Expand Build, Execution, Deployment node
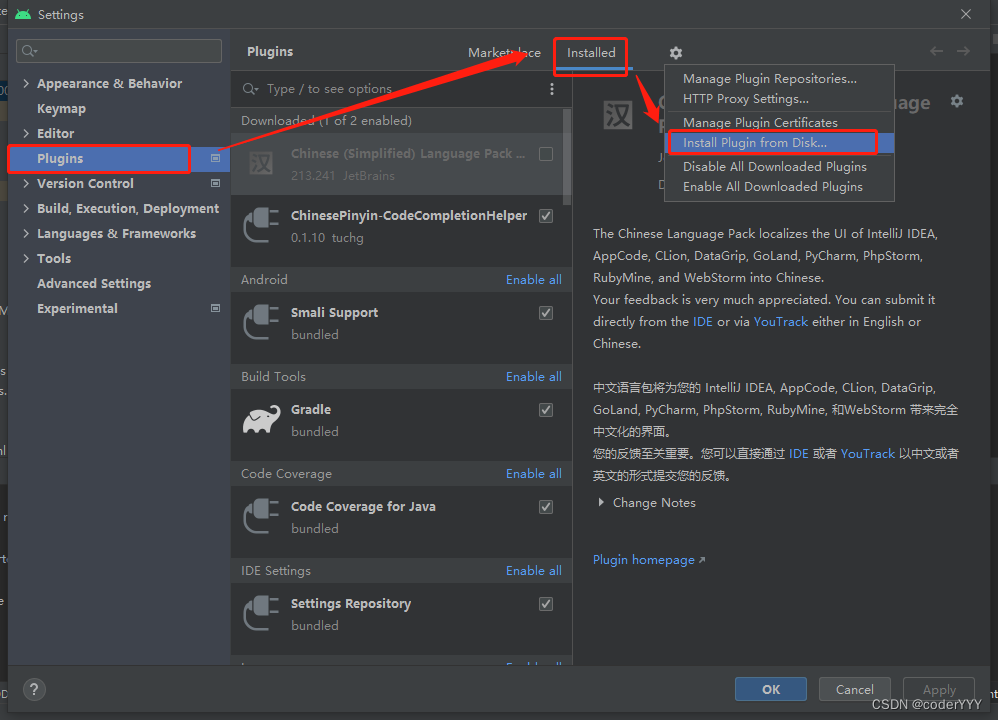 tap(26, 208)
